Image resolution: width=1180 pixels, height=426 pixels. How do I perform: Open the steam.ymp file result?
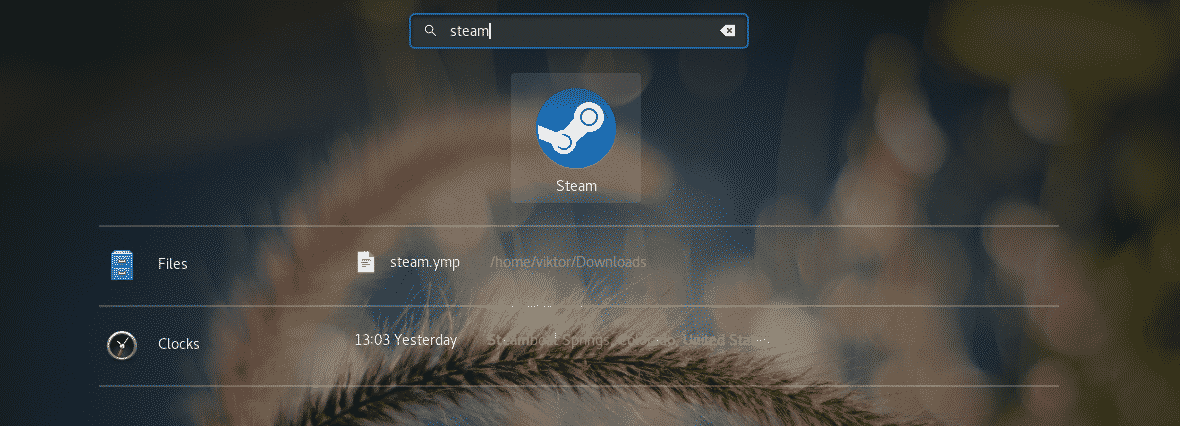click(424, 263)
